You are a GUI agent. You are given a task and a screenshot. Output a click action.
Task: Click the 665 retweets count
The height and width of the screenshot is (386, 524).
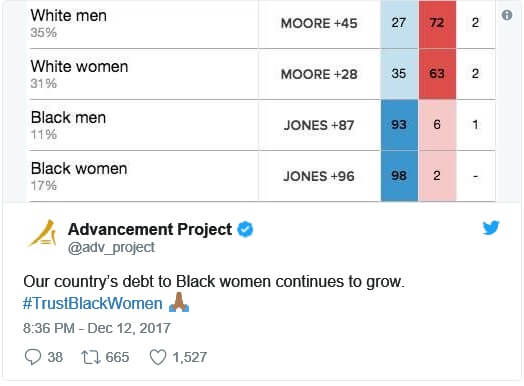pos(117,357)
